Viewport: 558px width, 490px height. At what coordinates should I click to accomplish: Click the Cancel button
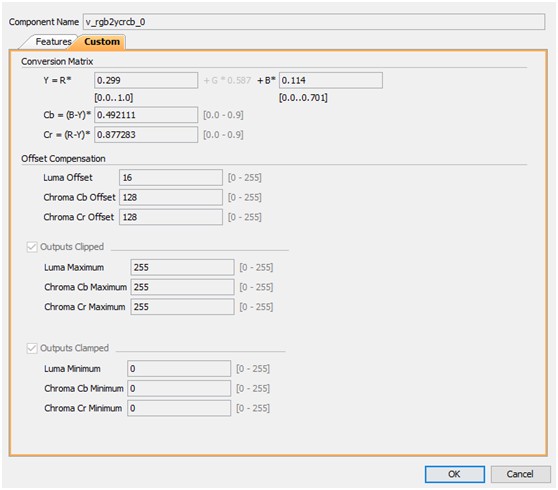coord(520,474)
